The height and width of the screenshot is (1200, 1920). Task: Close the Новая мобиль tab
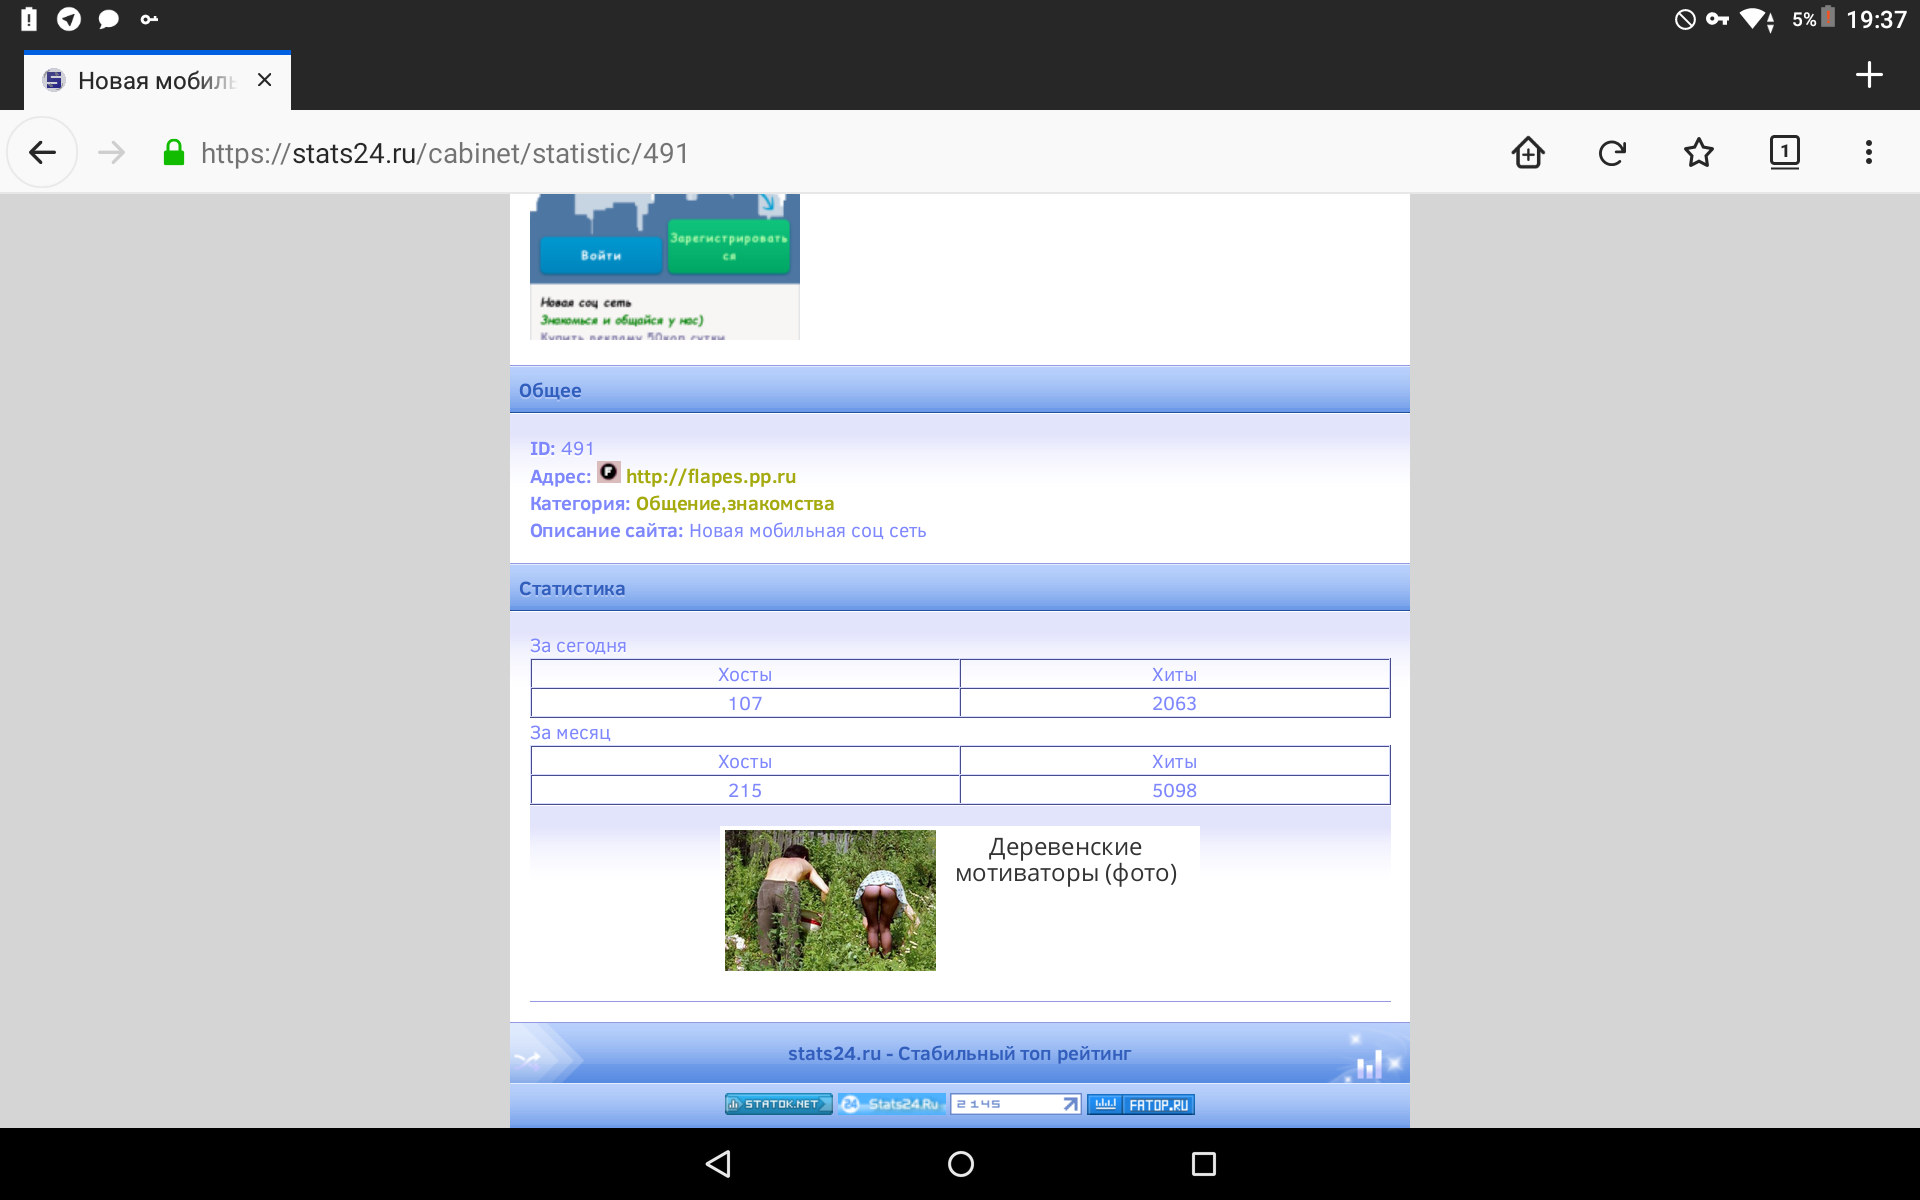click(x=264, y=80)
